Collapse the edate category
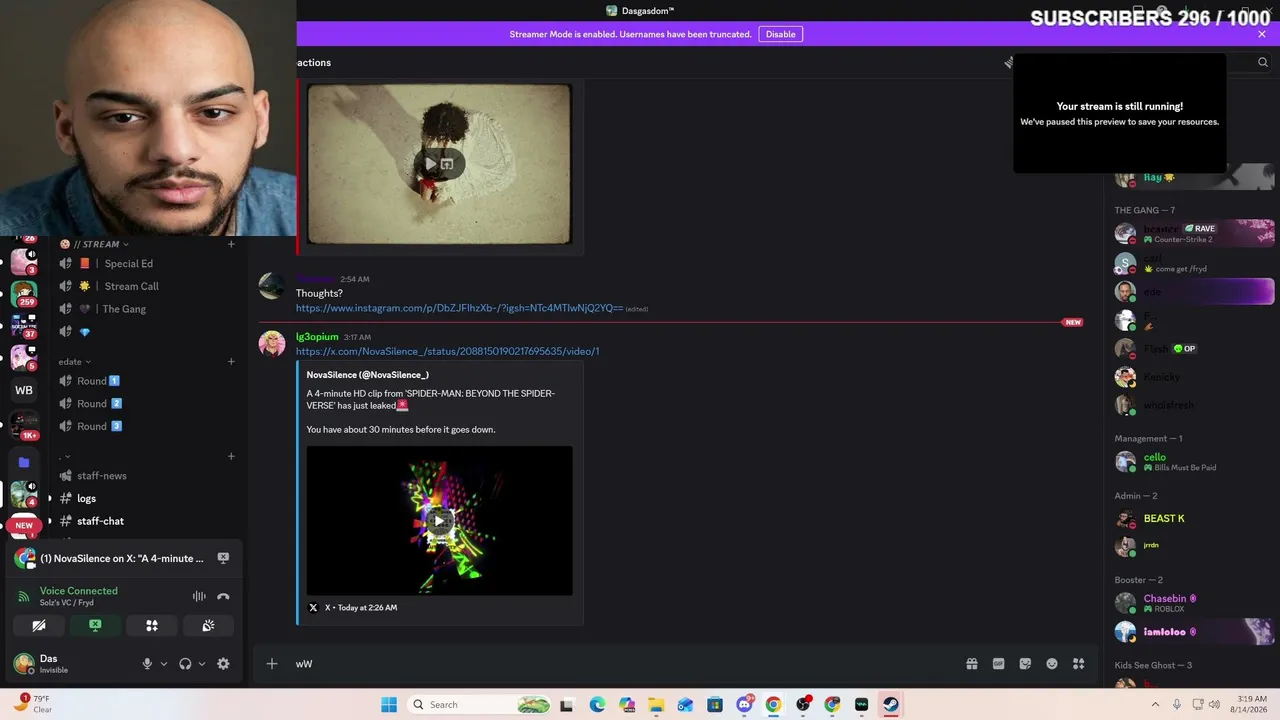The image size is (1280, 720). pyautogui.click(x=74, y=362)
